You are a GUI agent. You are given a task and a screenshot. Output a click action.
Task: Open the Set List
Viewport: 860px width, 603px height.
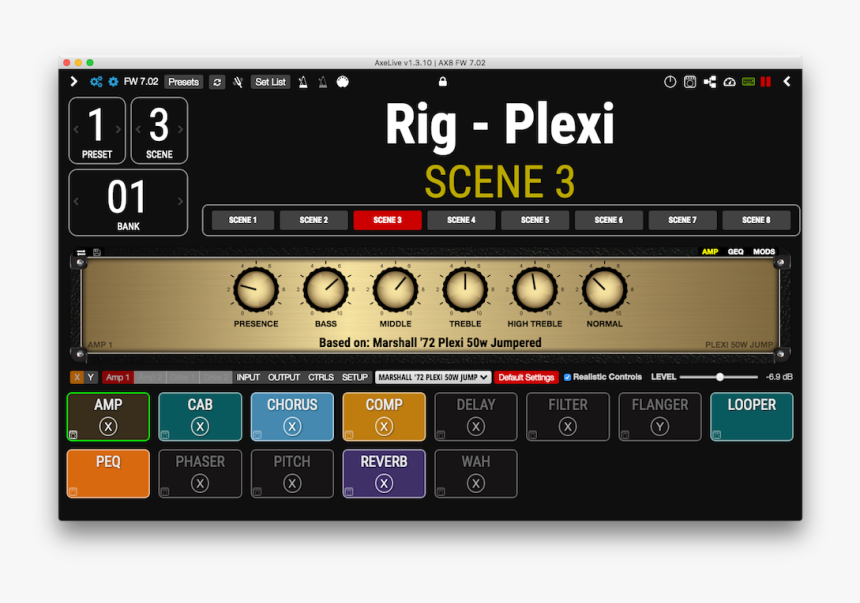pos(270,82)
